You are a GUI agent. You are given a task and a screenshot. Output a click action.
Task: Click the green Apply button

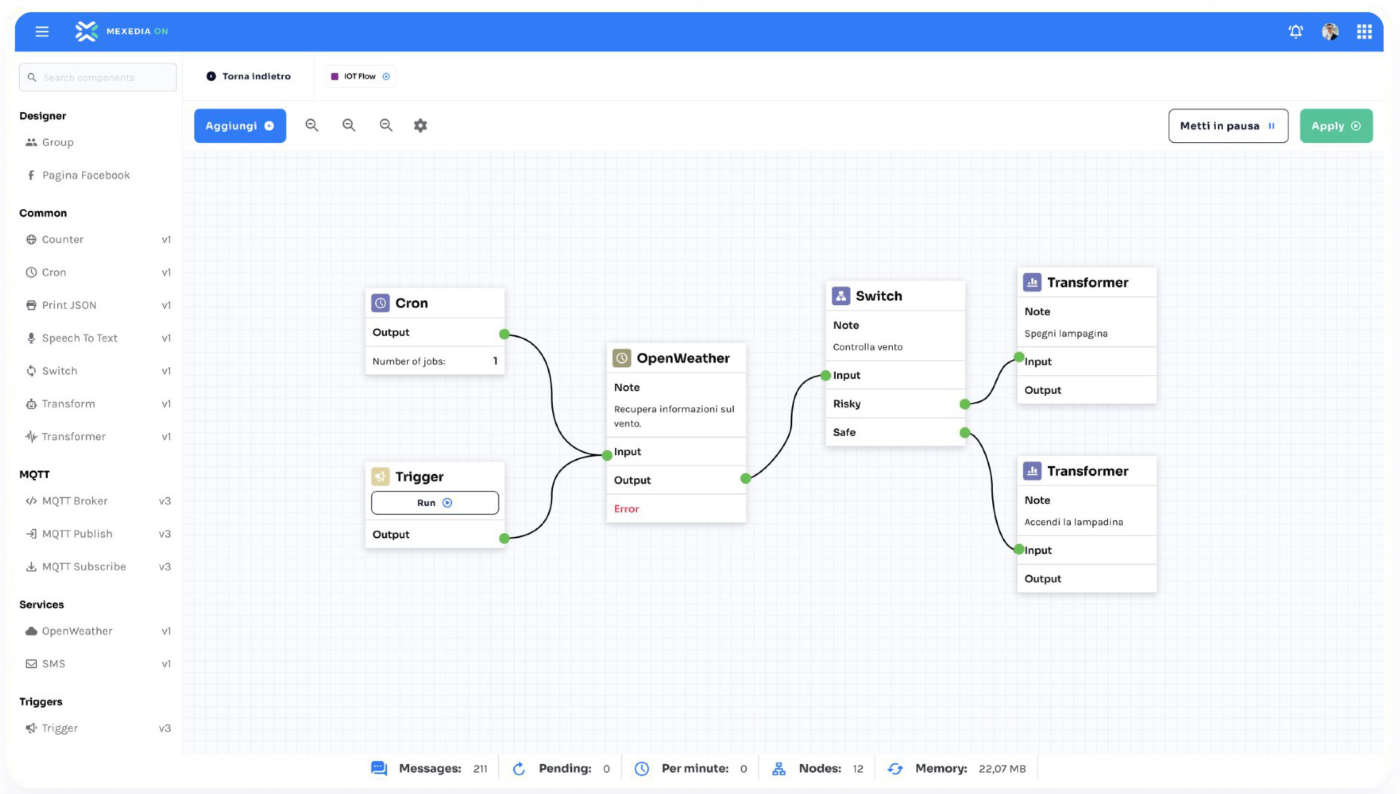pos(1335,126)
